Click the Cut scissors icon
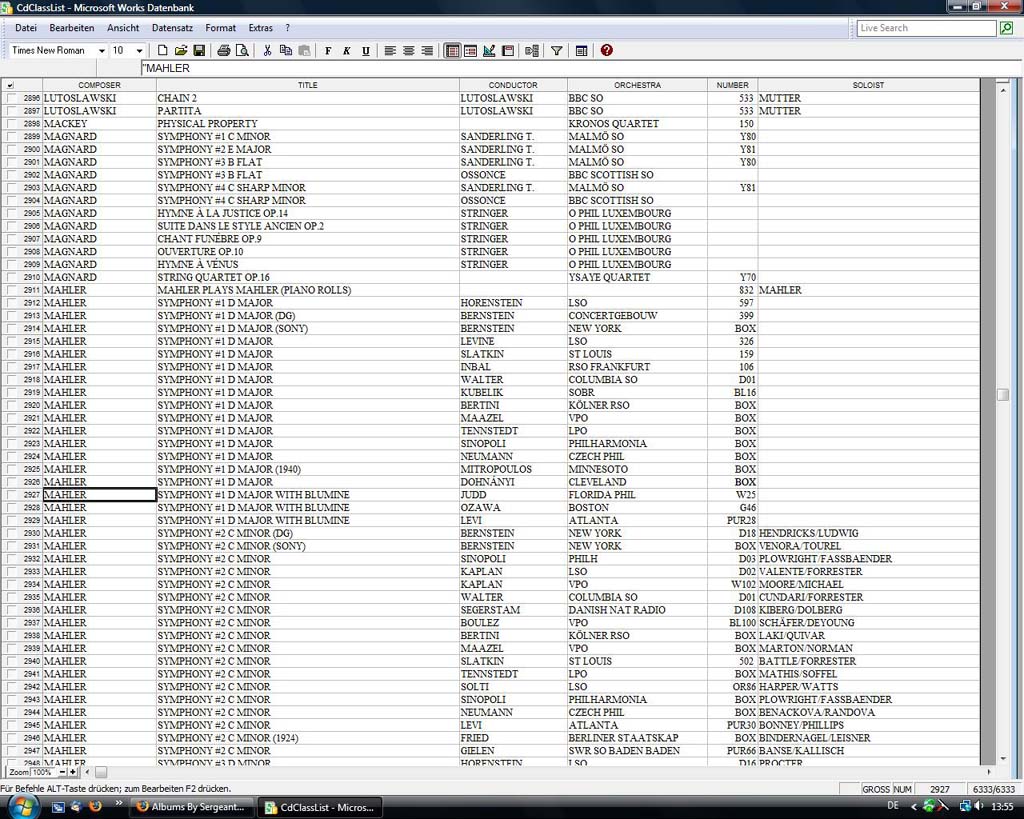 click(x=267, y=51)
